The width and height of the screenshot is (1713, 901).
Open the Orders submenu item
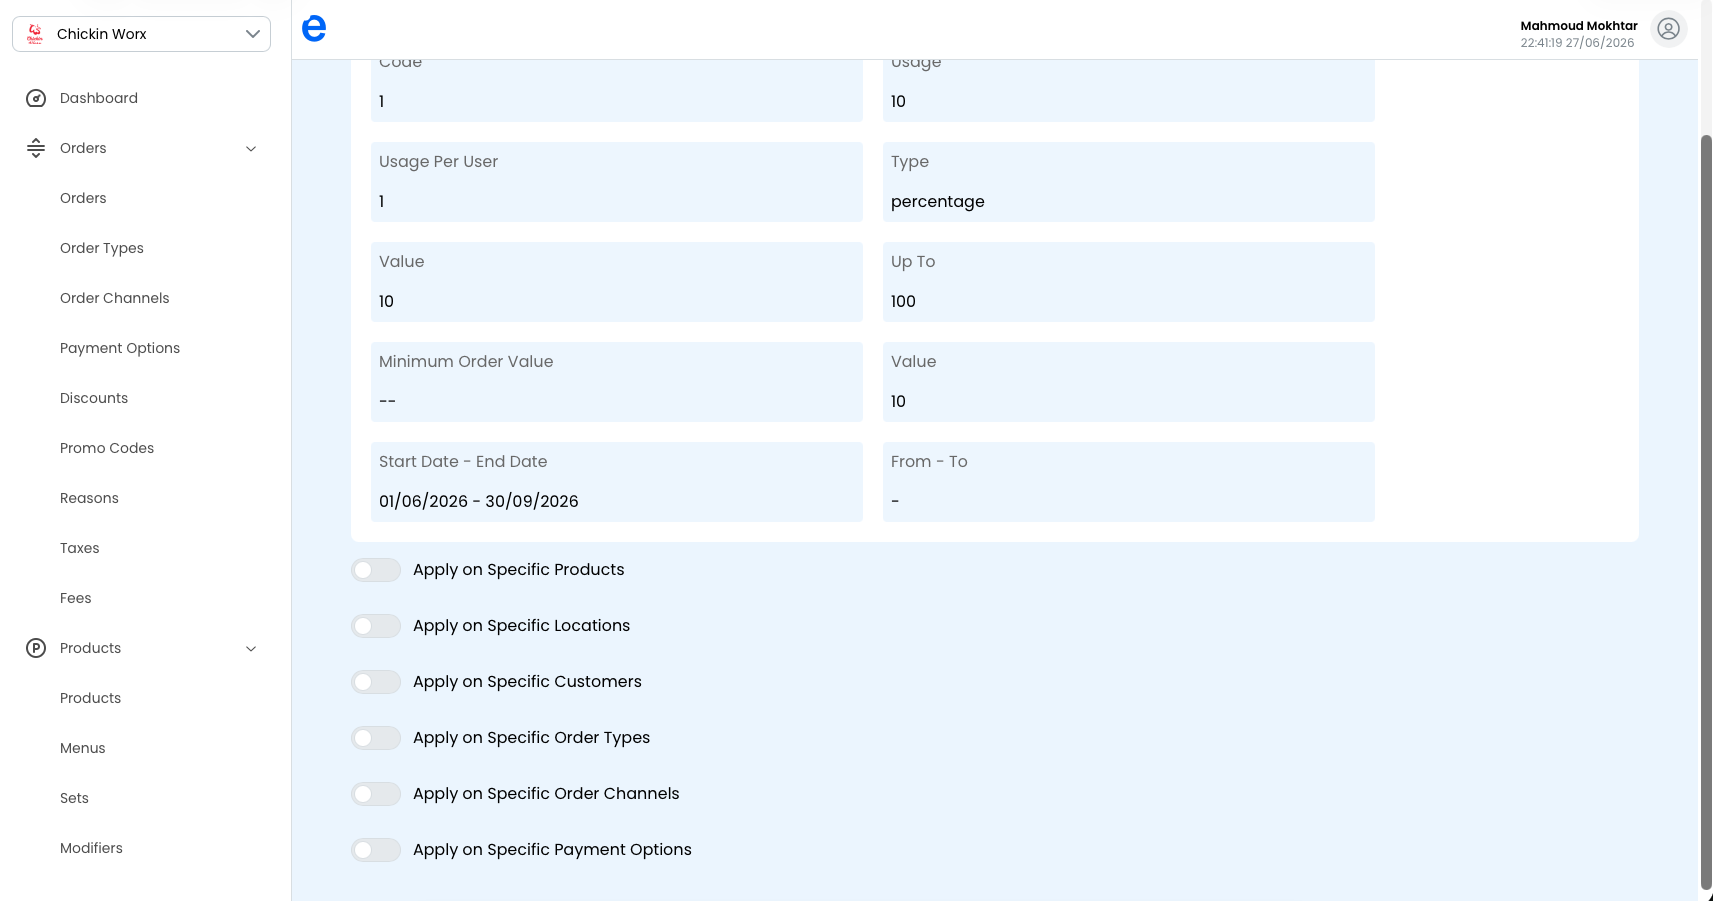tap(83, 198)
